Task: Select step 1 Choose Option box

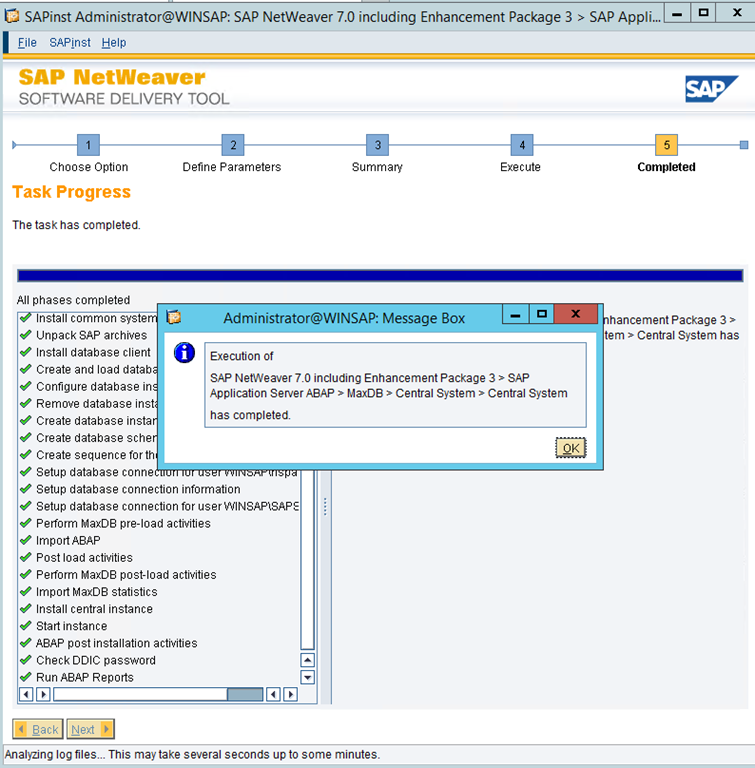Action: pos(88,145)
